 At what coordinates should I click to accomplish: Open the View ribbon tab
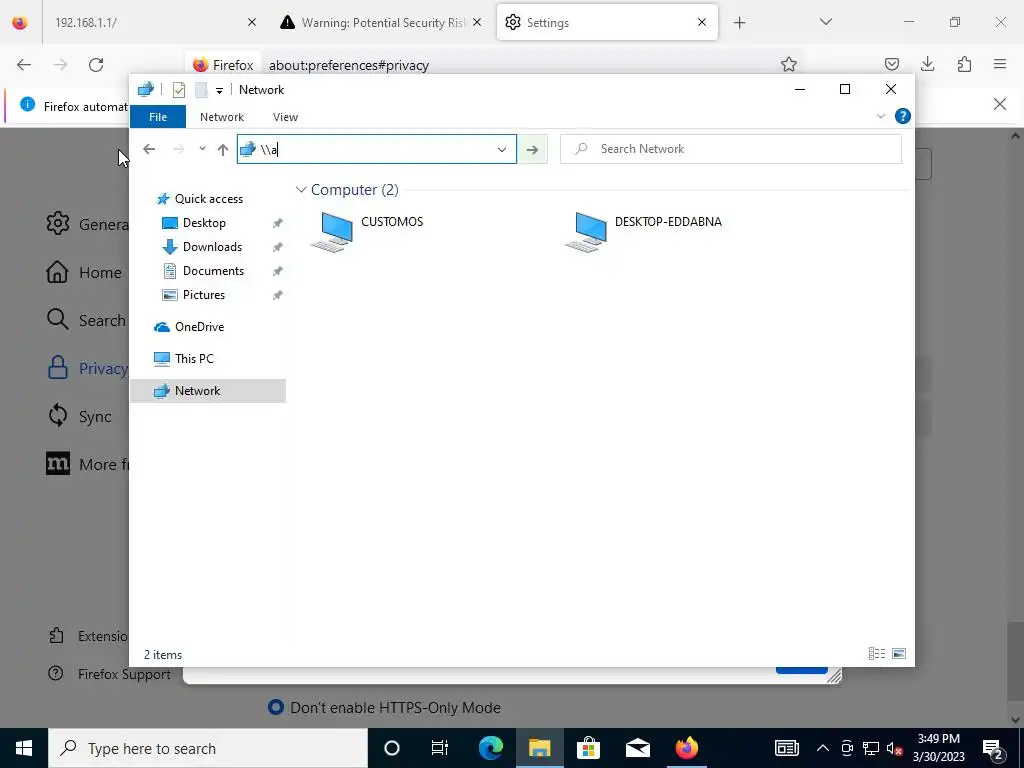285,117
